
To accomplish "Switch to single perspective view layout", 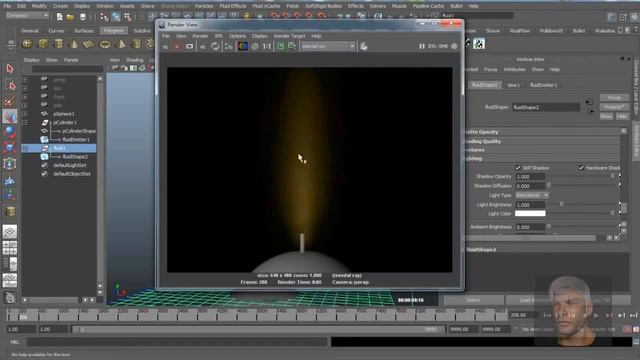I will click(x=10, y=231).
